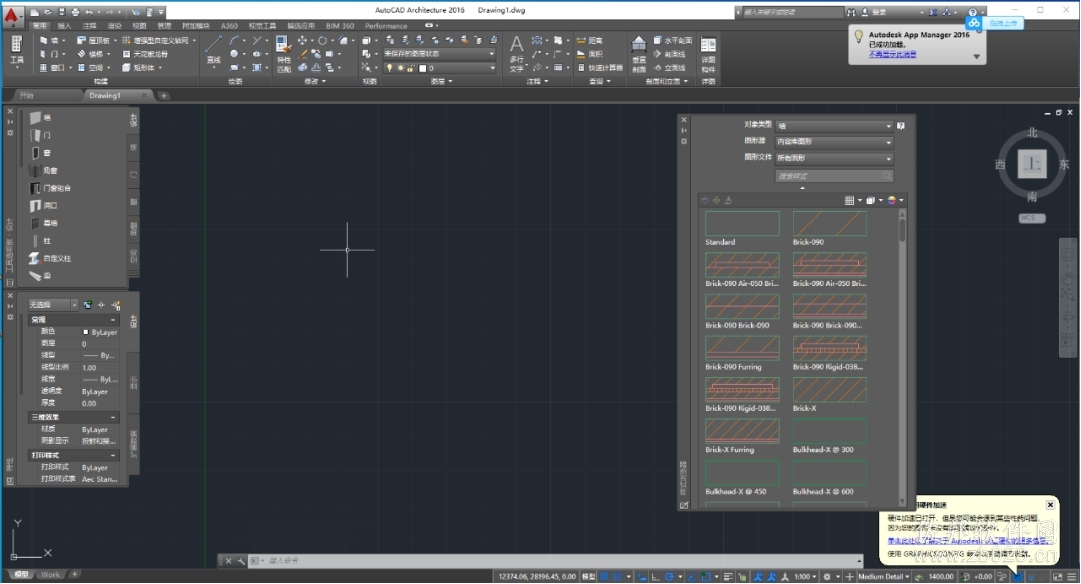Toggle the Model (模型) space button in the status bar
The height and width of the screenshot is (584, 1081).
(x=589, y=576)
